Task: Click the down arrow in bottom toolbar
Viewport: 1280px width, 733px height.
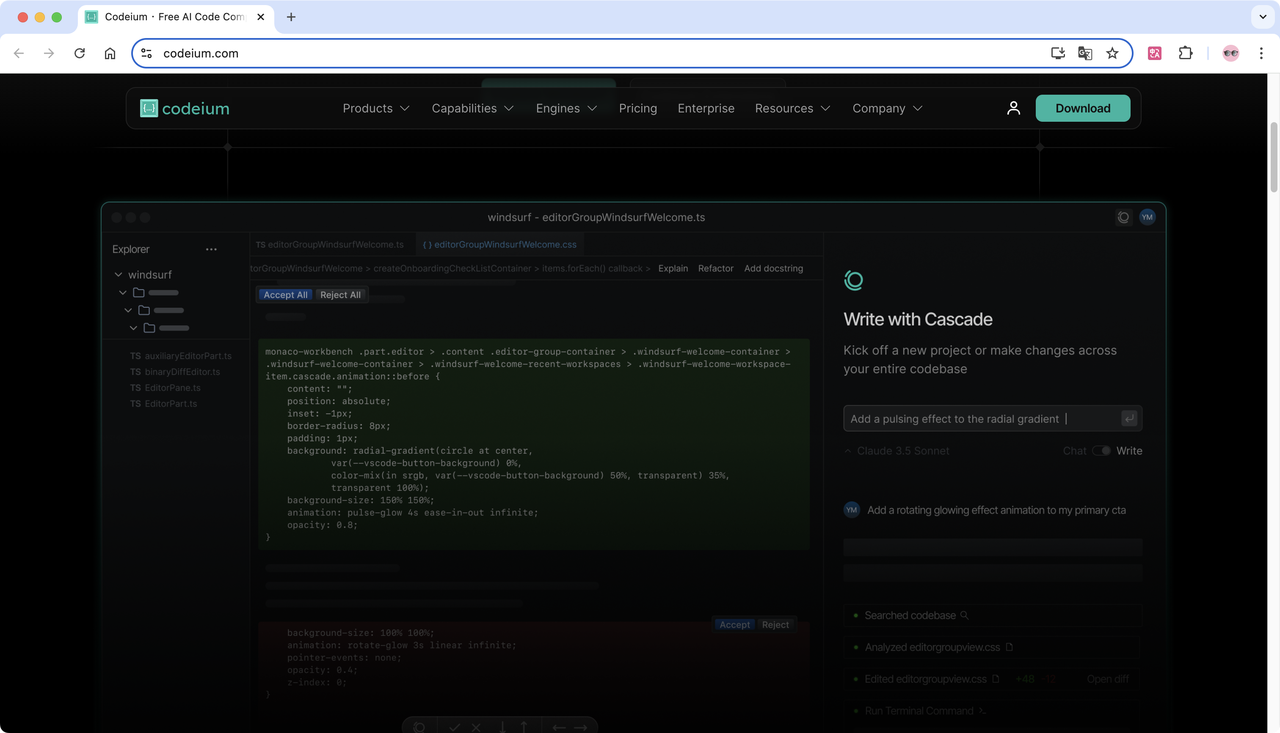Action: point(503,728)
